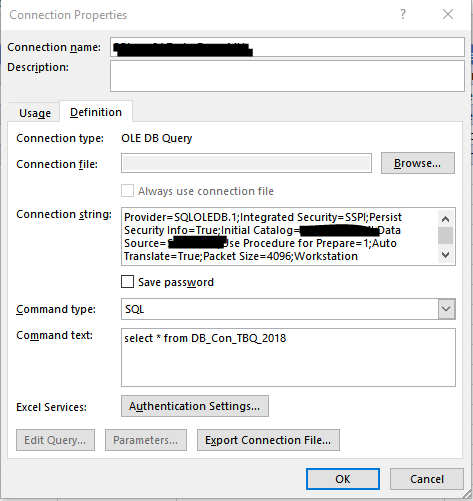Click the OLE DB Query connection type text
This screenshot has width=473, height=501.
[157, 138]
